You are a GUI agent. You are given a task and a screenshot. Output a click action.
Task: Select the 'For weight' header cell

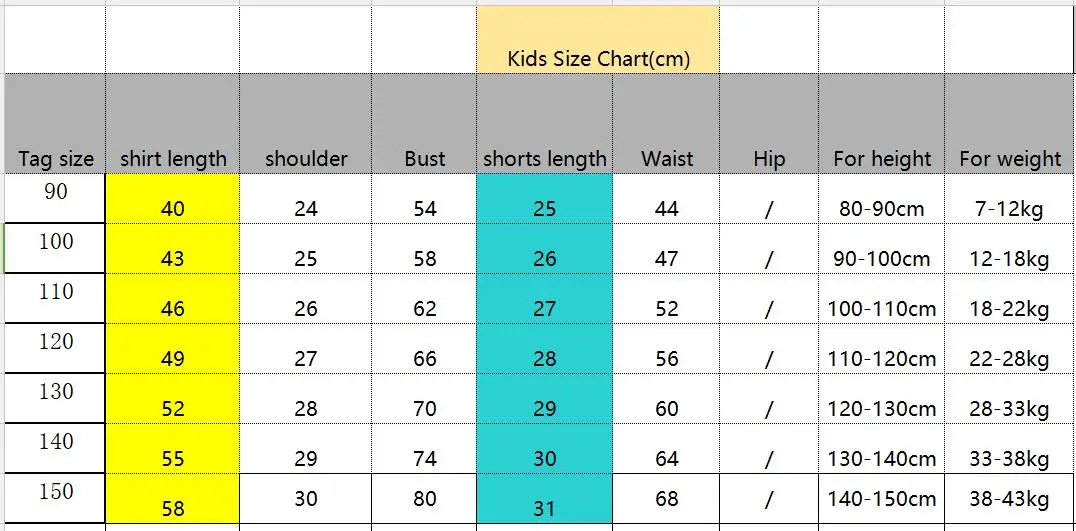click(x=1009, y=123)
